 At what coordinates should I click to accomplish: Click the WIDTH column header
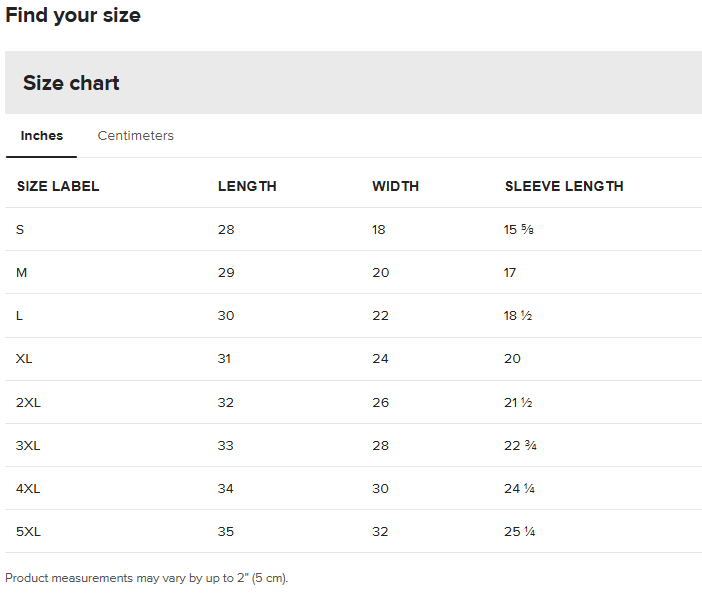click(395, 186)
